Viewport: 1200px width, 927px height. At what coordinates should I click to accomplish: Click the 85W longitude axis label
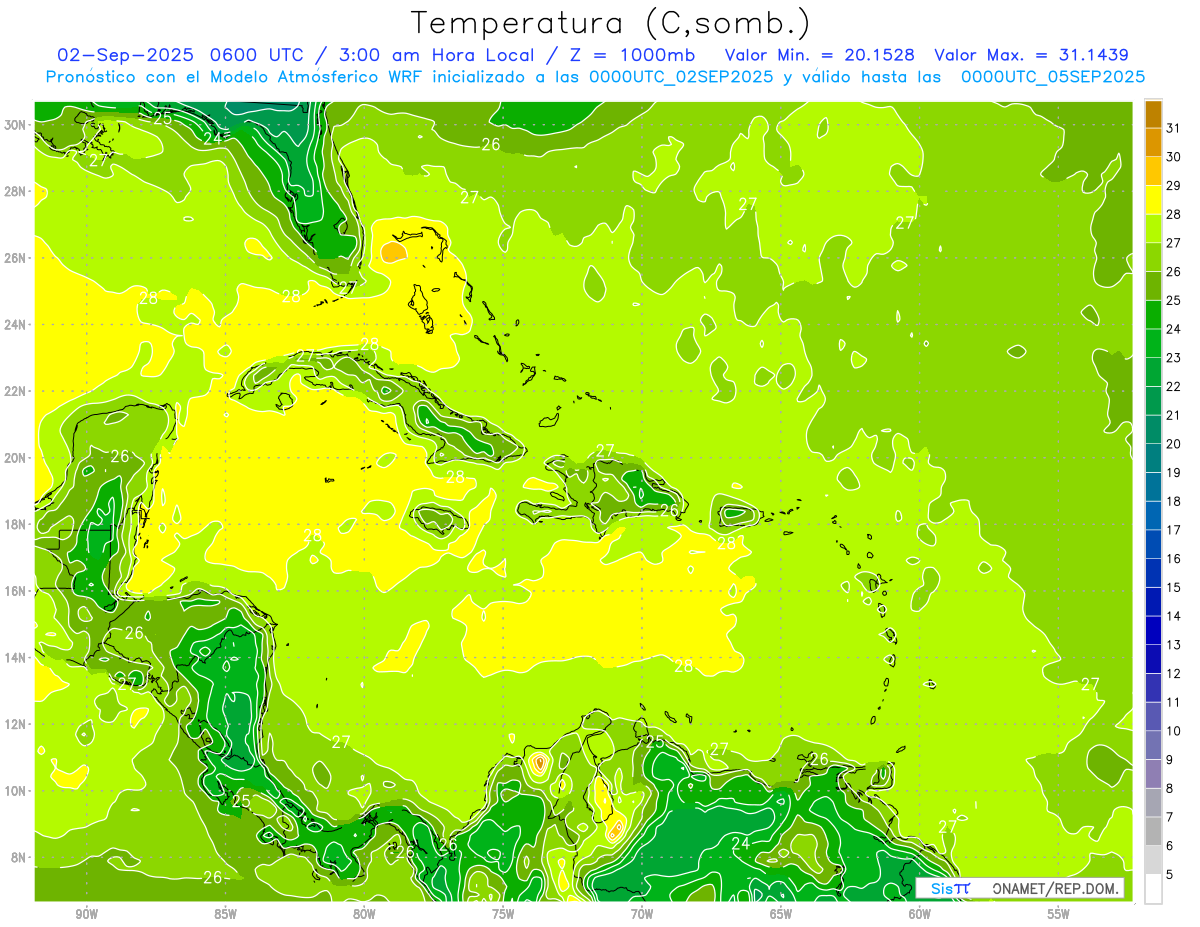(x=225, y=914)
